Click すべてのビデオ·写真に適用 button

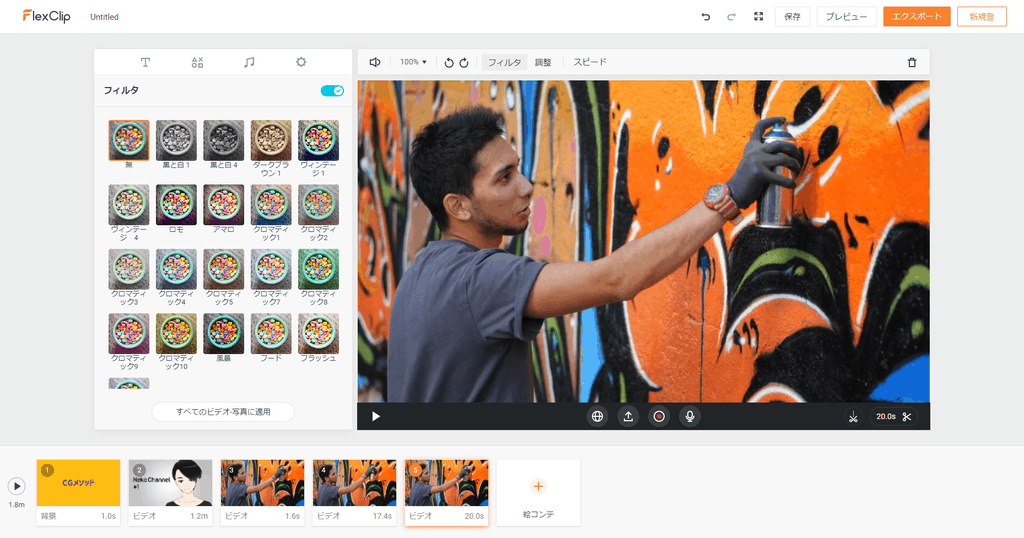[224, 412]
